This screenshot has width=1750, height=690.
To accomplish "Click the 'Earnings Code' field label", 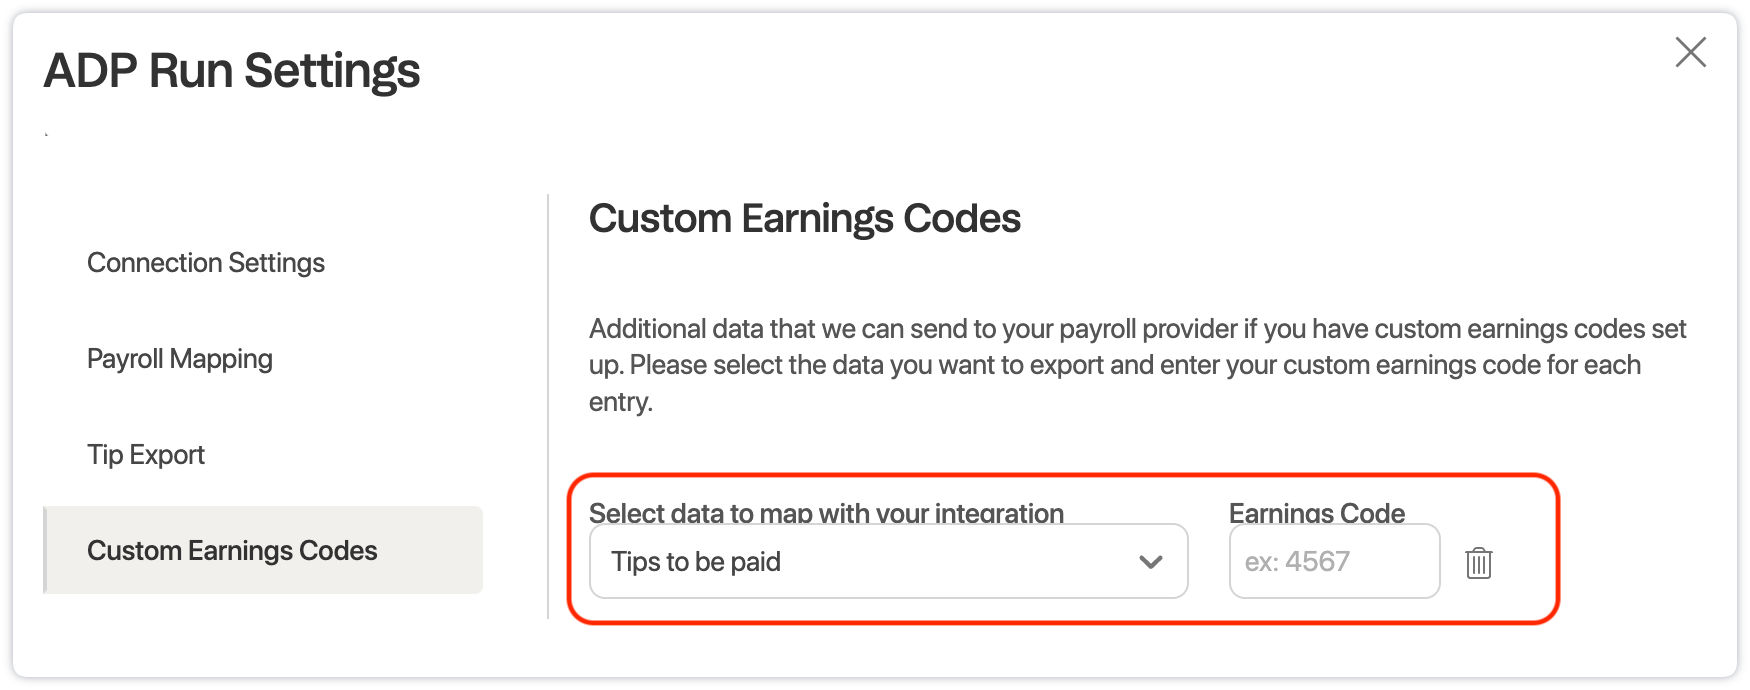I will (x=1316, y=514).
